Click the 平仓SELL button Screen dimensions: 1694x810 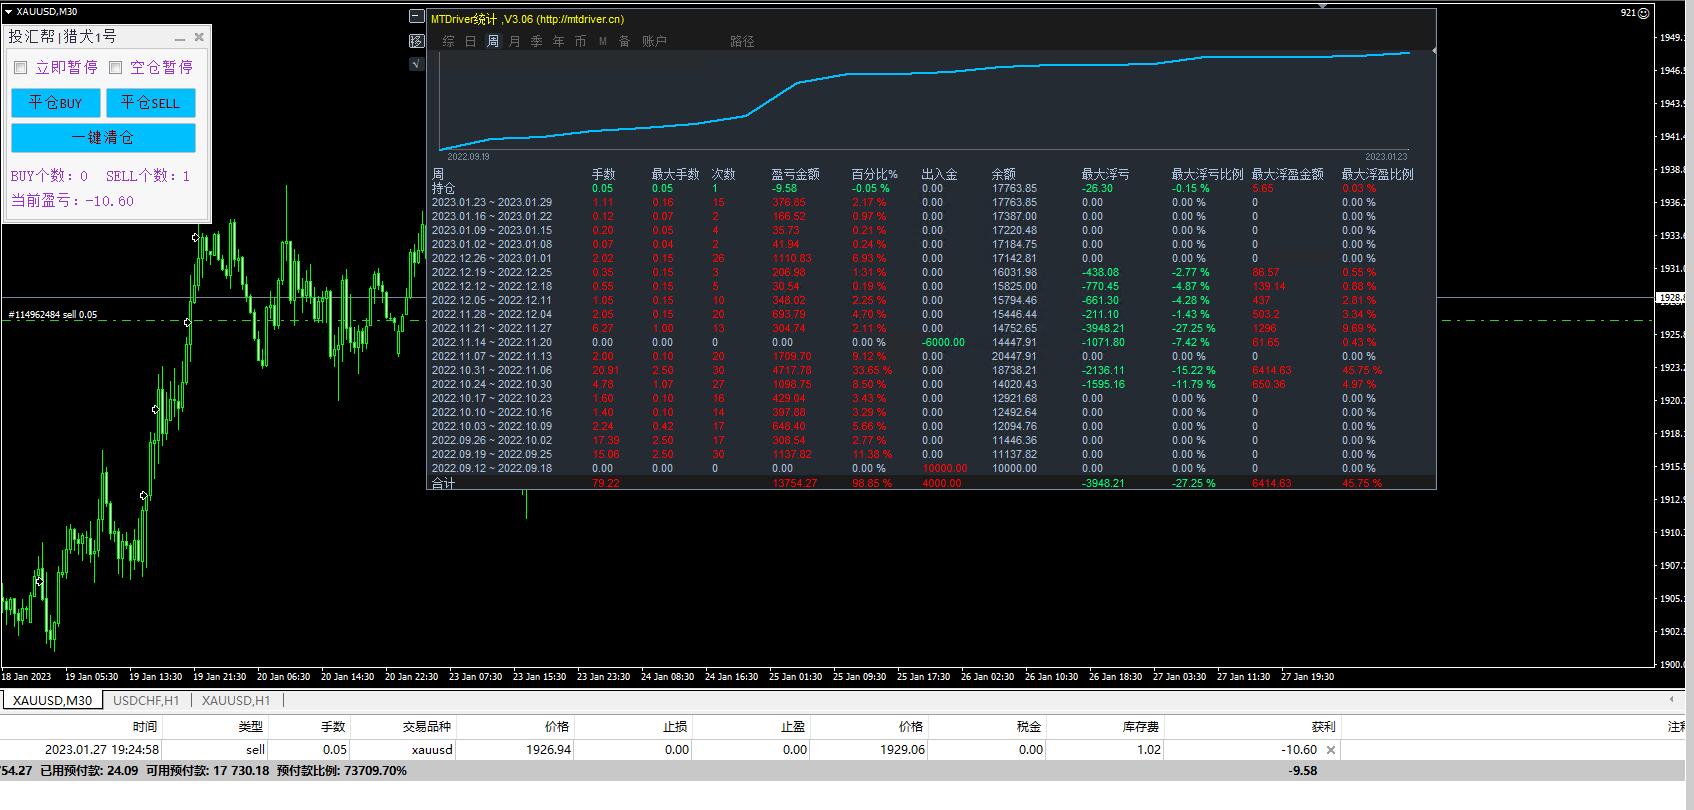click(x=151, y=103)
